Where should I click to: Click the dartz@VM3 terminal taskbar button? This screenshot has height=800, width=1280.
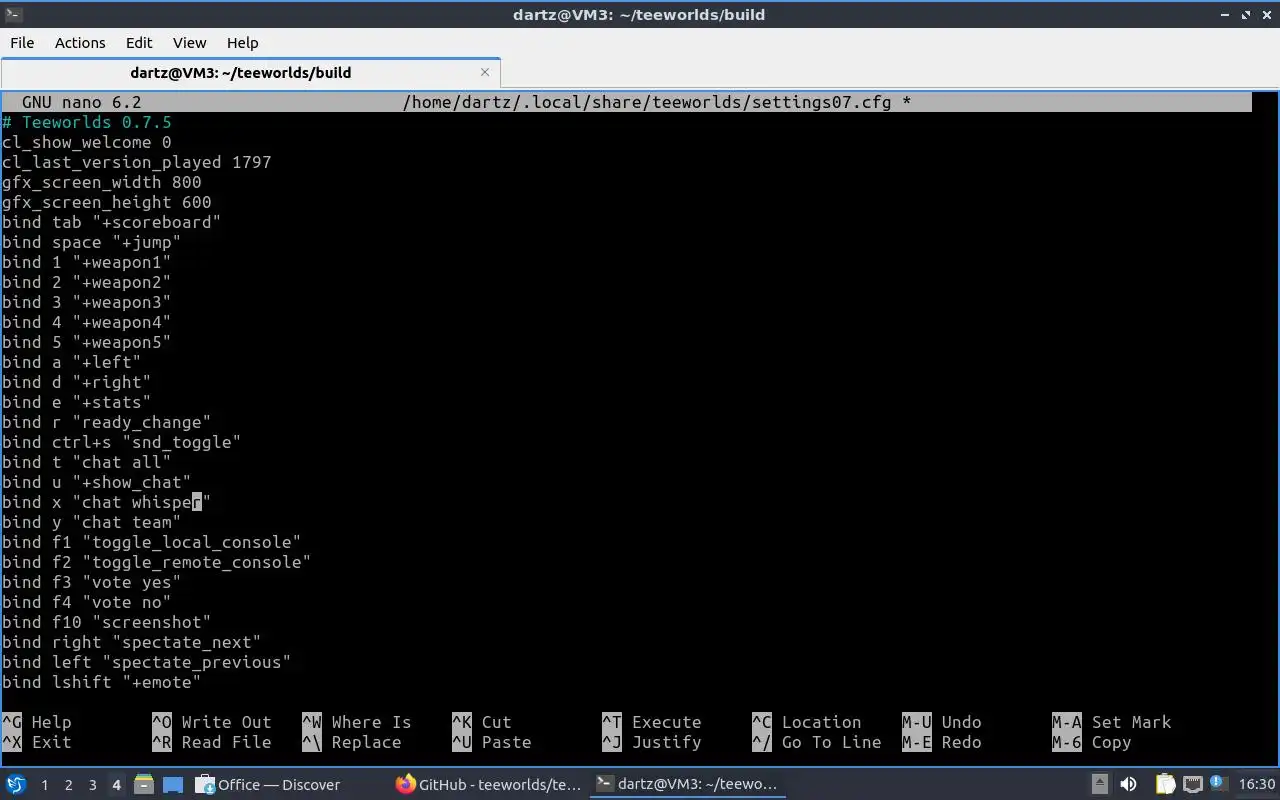688,784
